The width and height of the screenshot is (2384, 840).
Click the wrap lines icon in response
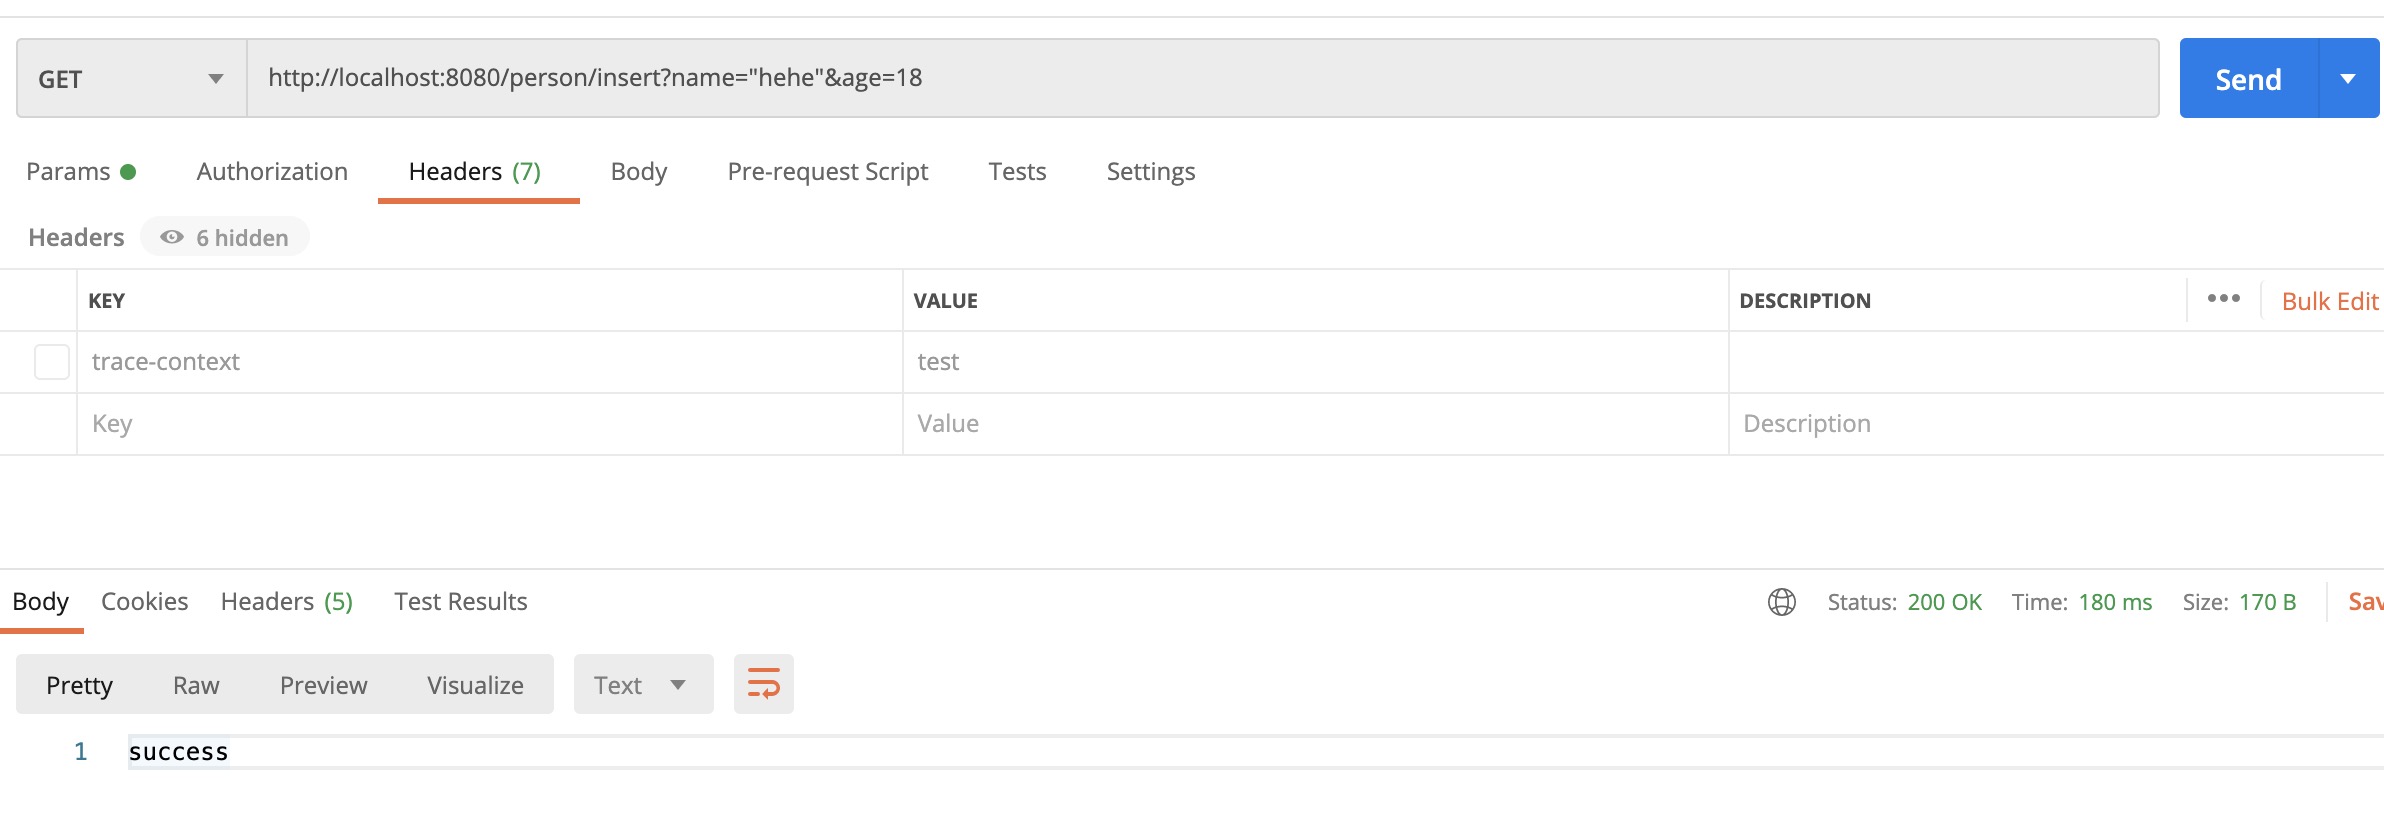pyautogui.click(x=763, y=684)
